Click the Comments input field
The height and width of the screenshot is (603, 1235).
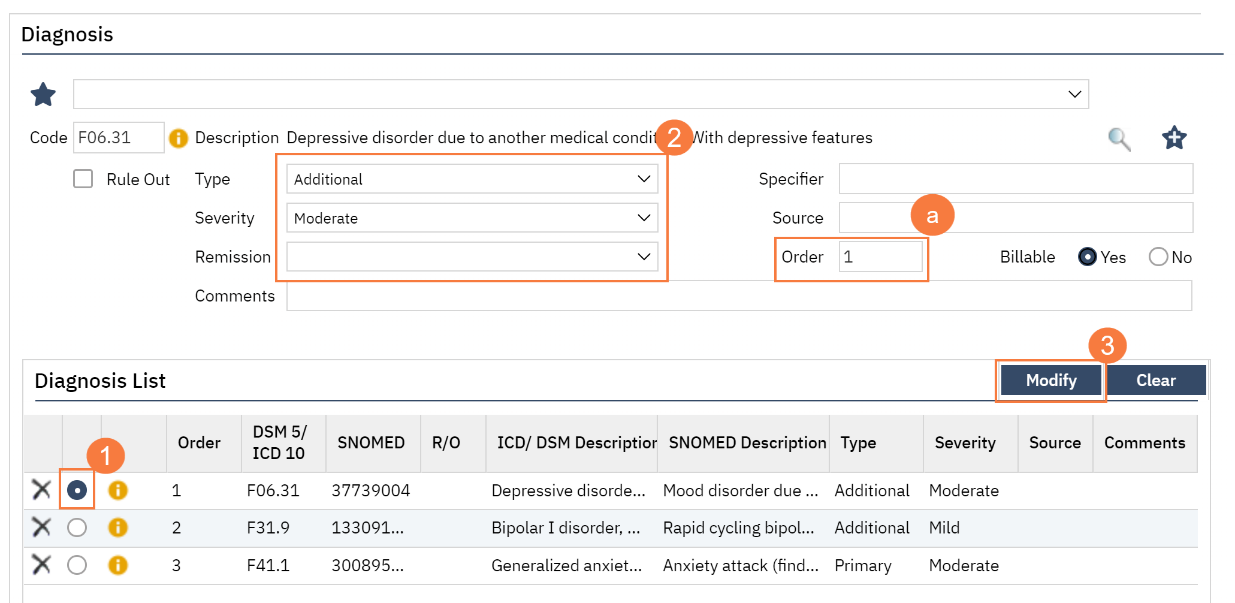[739, 295]
